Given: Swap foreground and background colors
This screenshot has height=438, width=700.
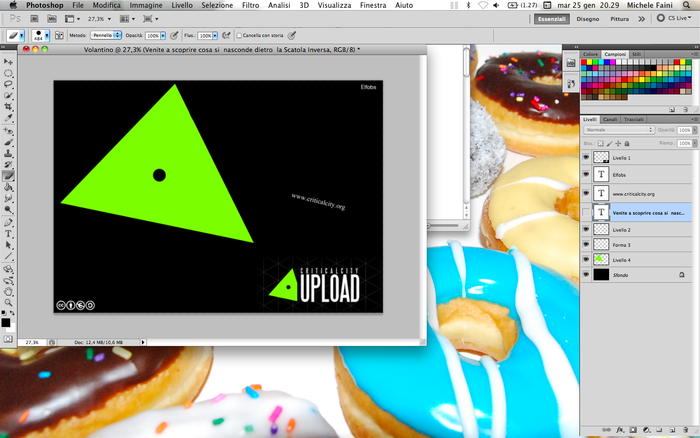Looking at the screenshot, I should (x=12, y=313).
